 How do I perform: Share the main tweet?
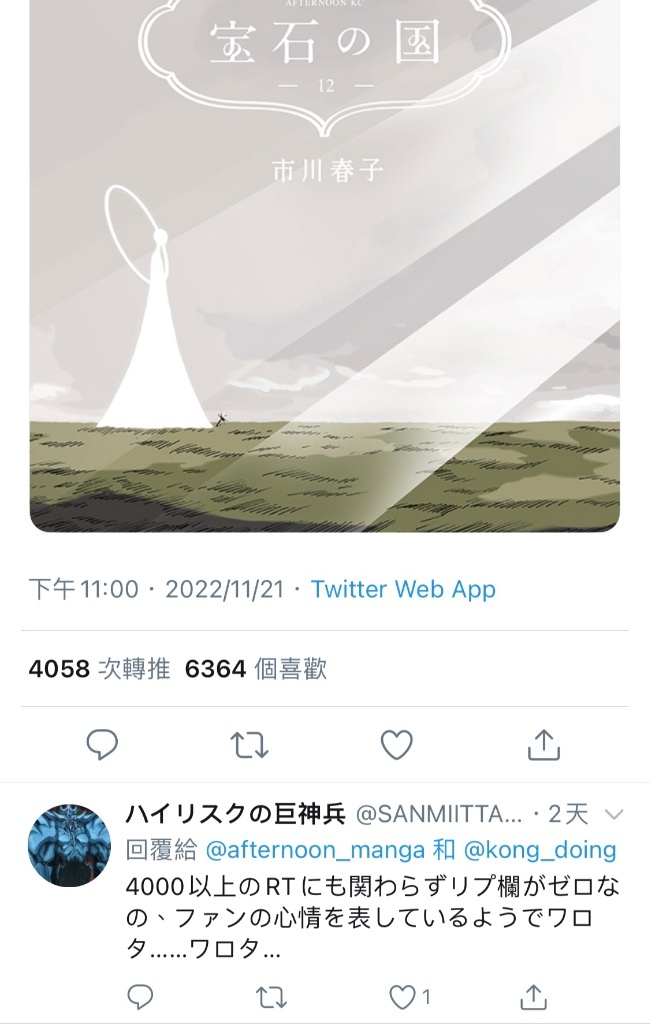coord(544,744)
